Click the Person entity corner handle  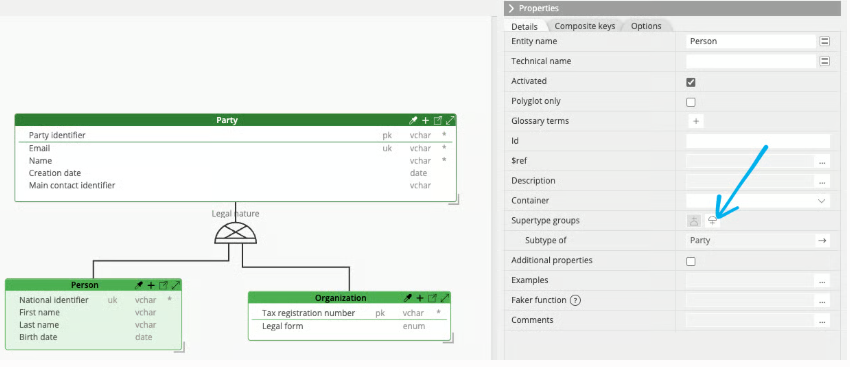click(179, 347)
